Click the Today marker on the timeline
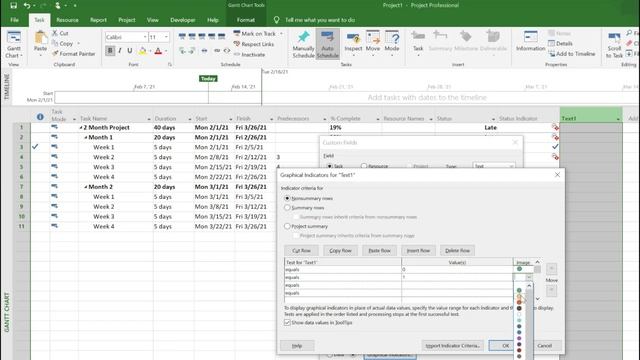The height and width of the screenshot is (360, 640). [x=208, y=78]
